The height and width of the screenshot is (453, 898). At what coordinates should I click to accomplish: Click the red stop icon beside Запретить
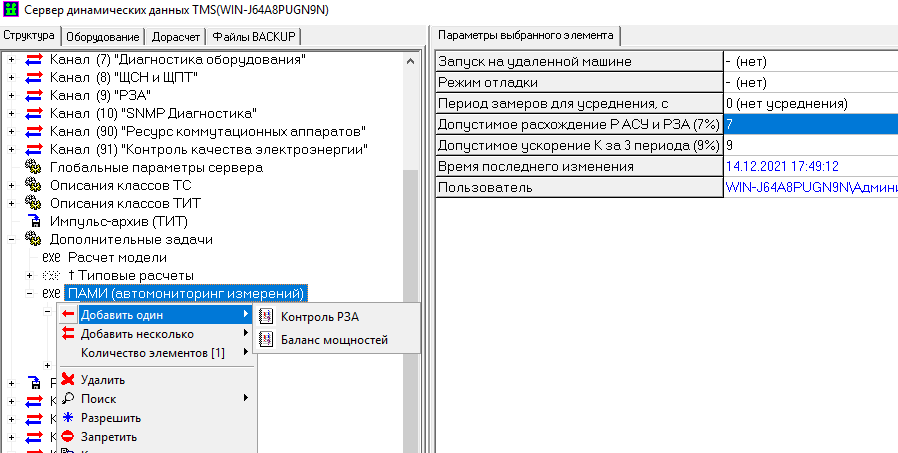pyautogui.click(x=68, y=437)
